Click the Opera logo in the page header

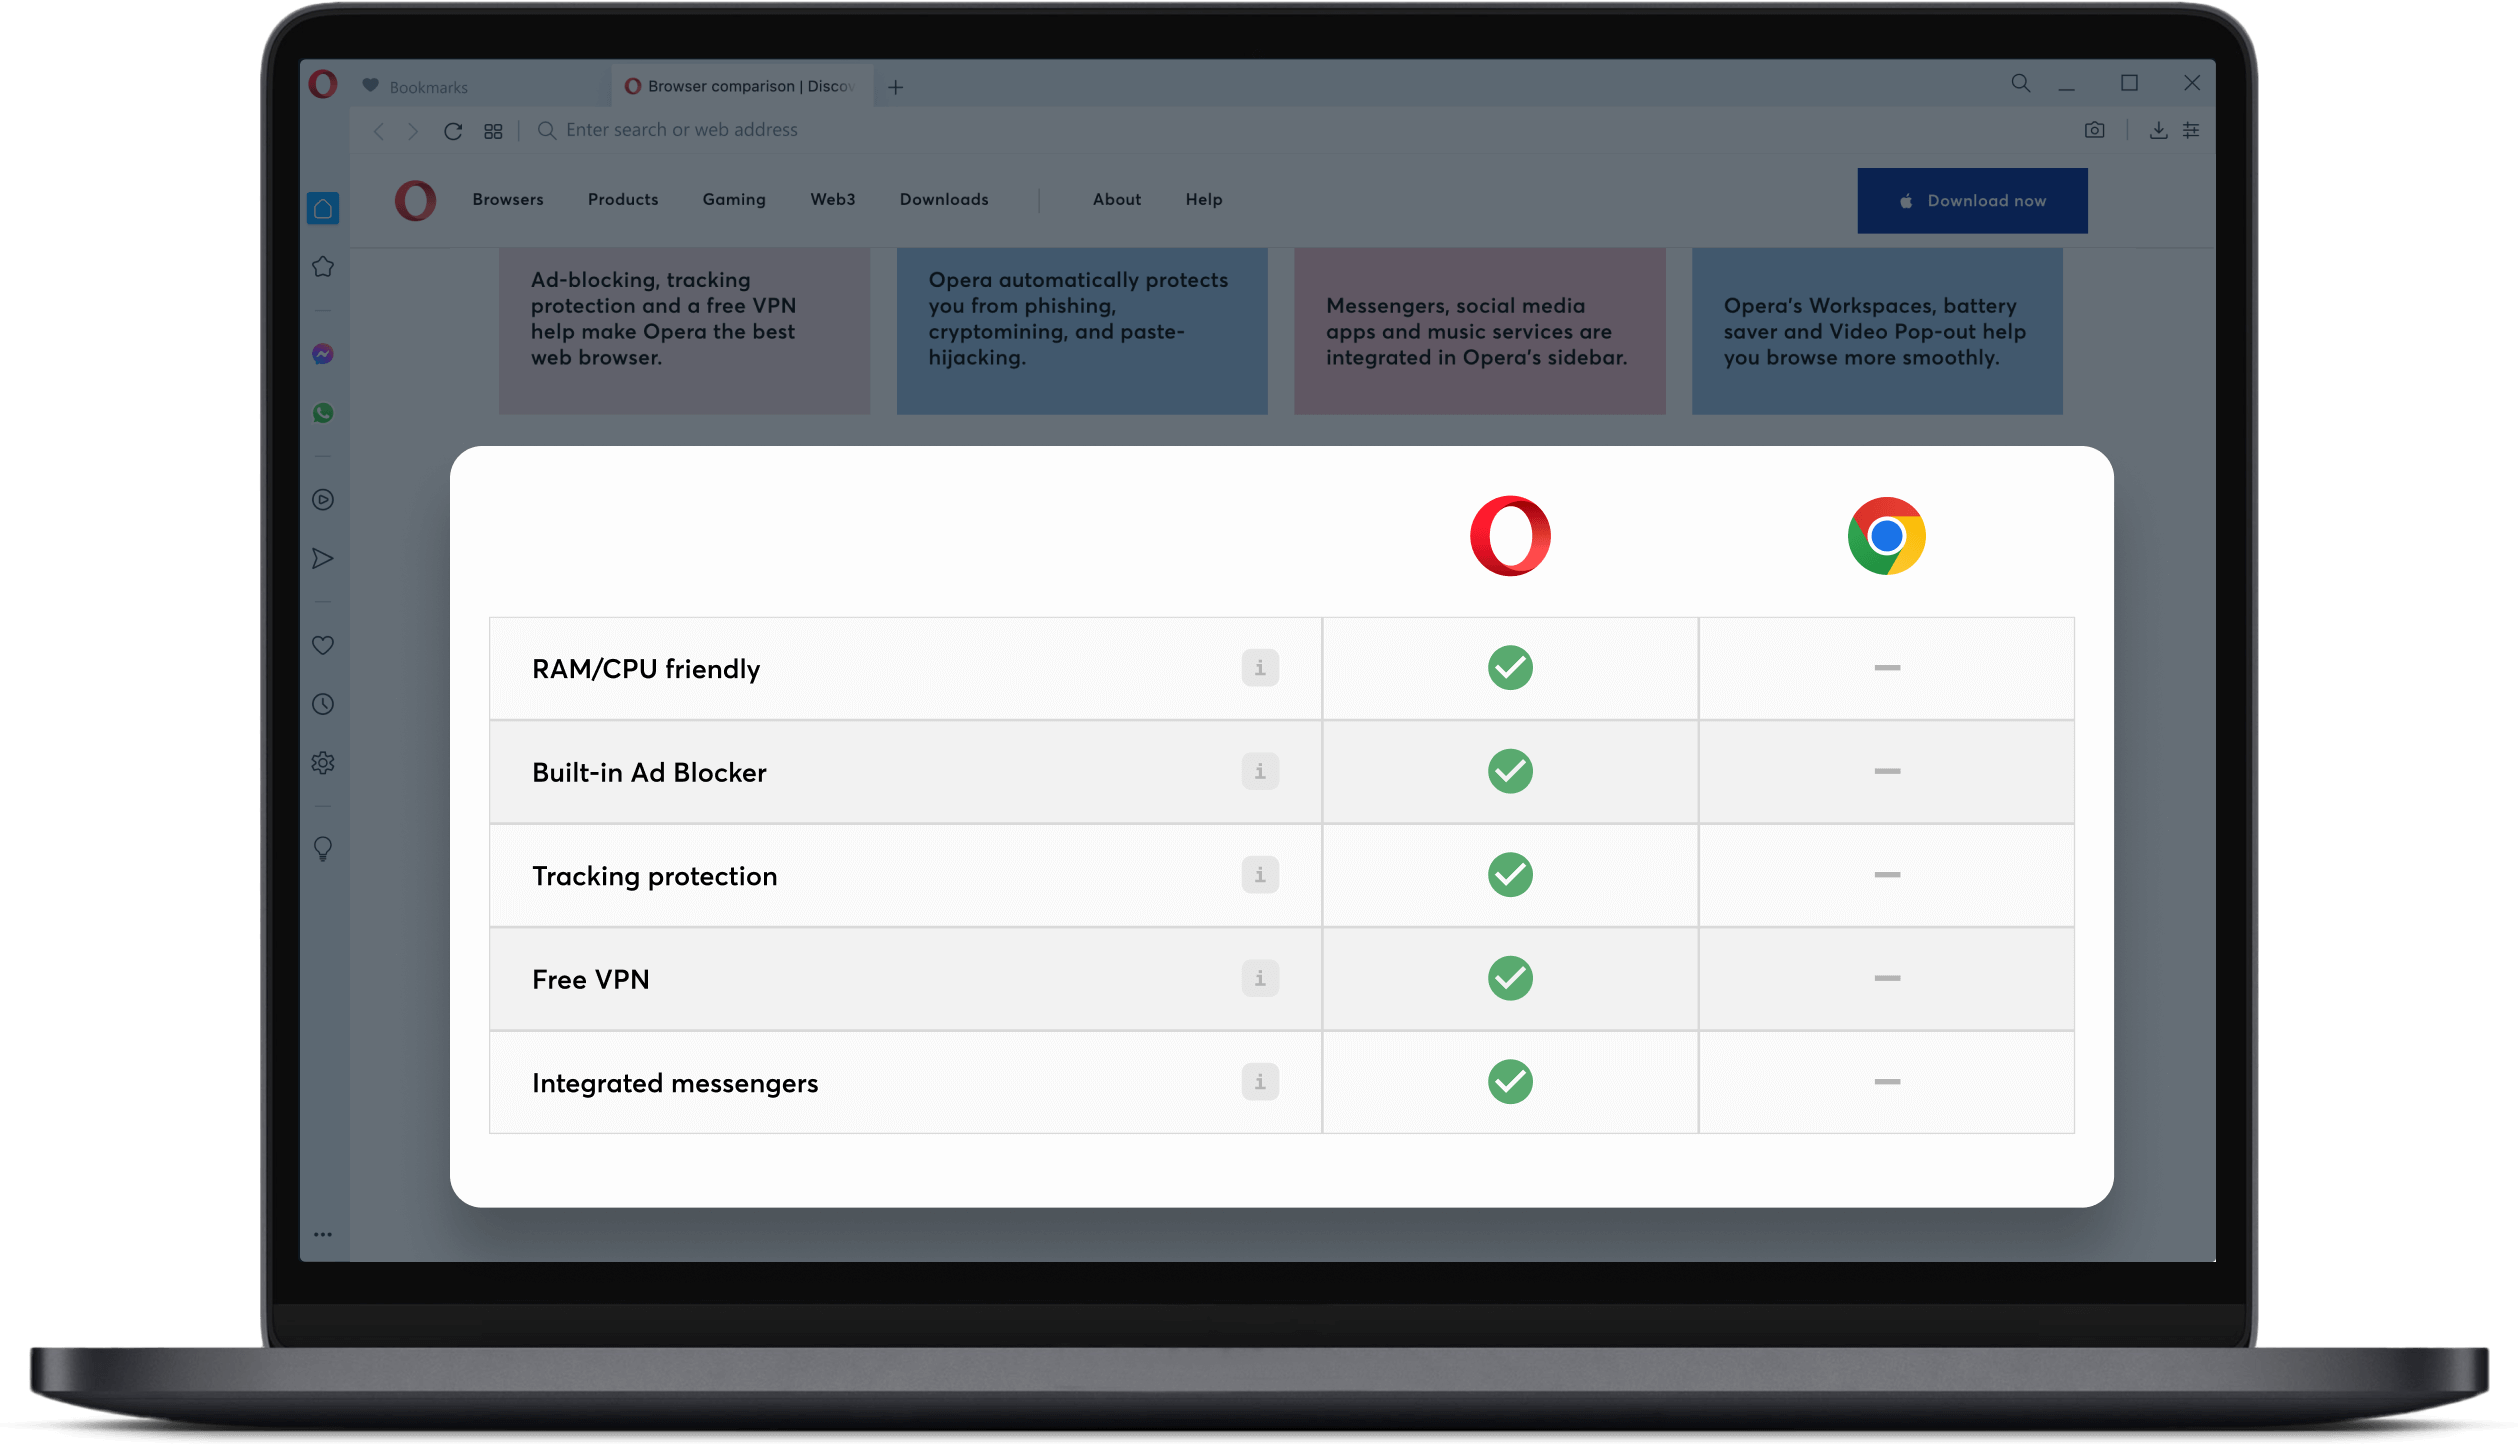(415, 200)
